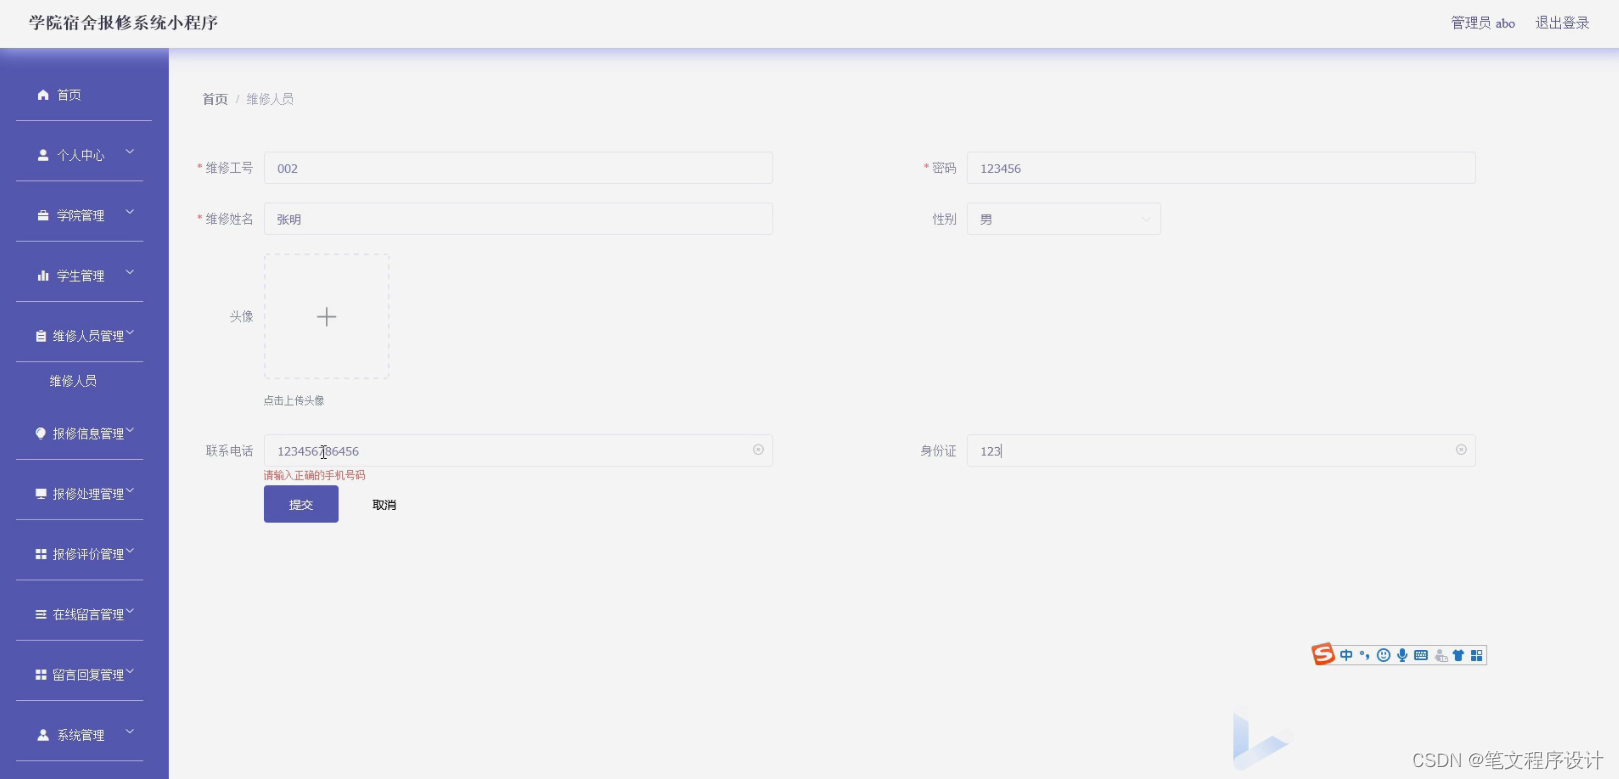Clear the 联系电话 field with its clear icon
Viewport: 1619px width, 779px height.
click(758, 450)
